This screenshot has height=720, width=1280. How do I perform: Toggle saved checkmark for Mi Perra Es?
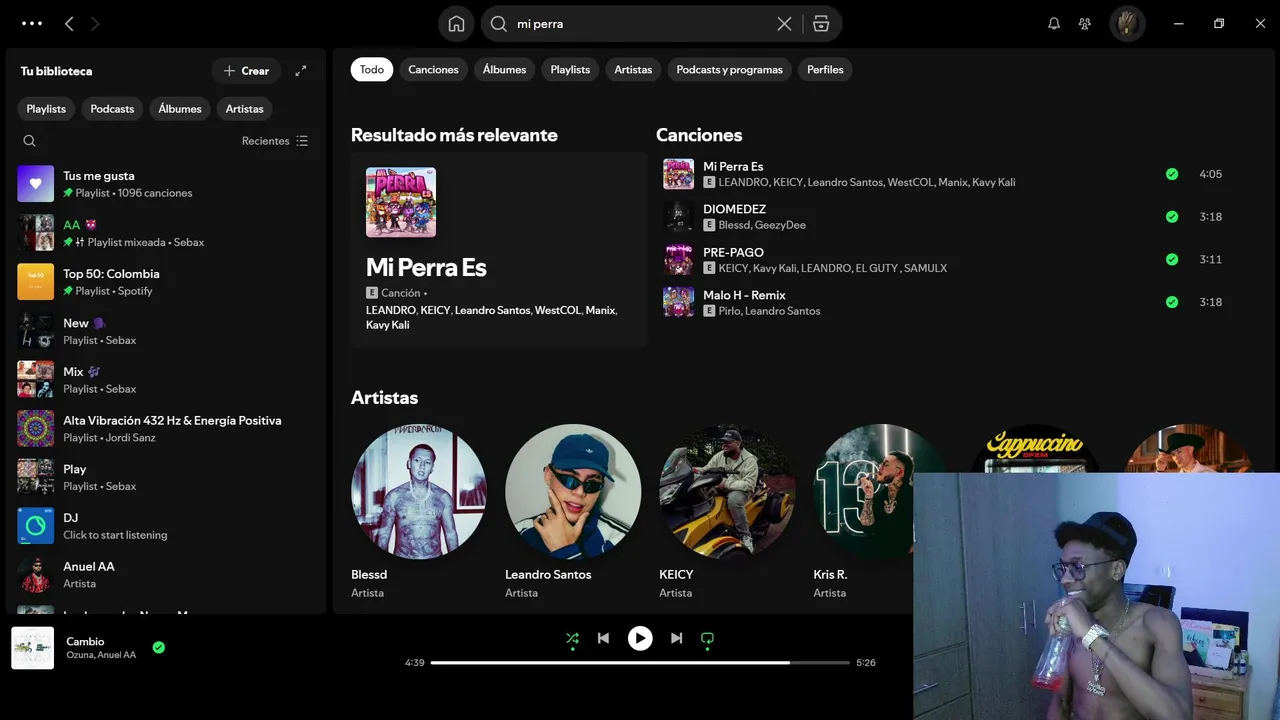pyautogui.click(x=1172, y=174)
